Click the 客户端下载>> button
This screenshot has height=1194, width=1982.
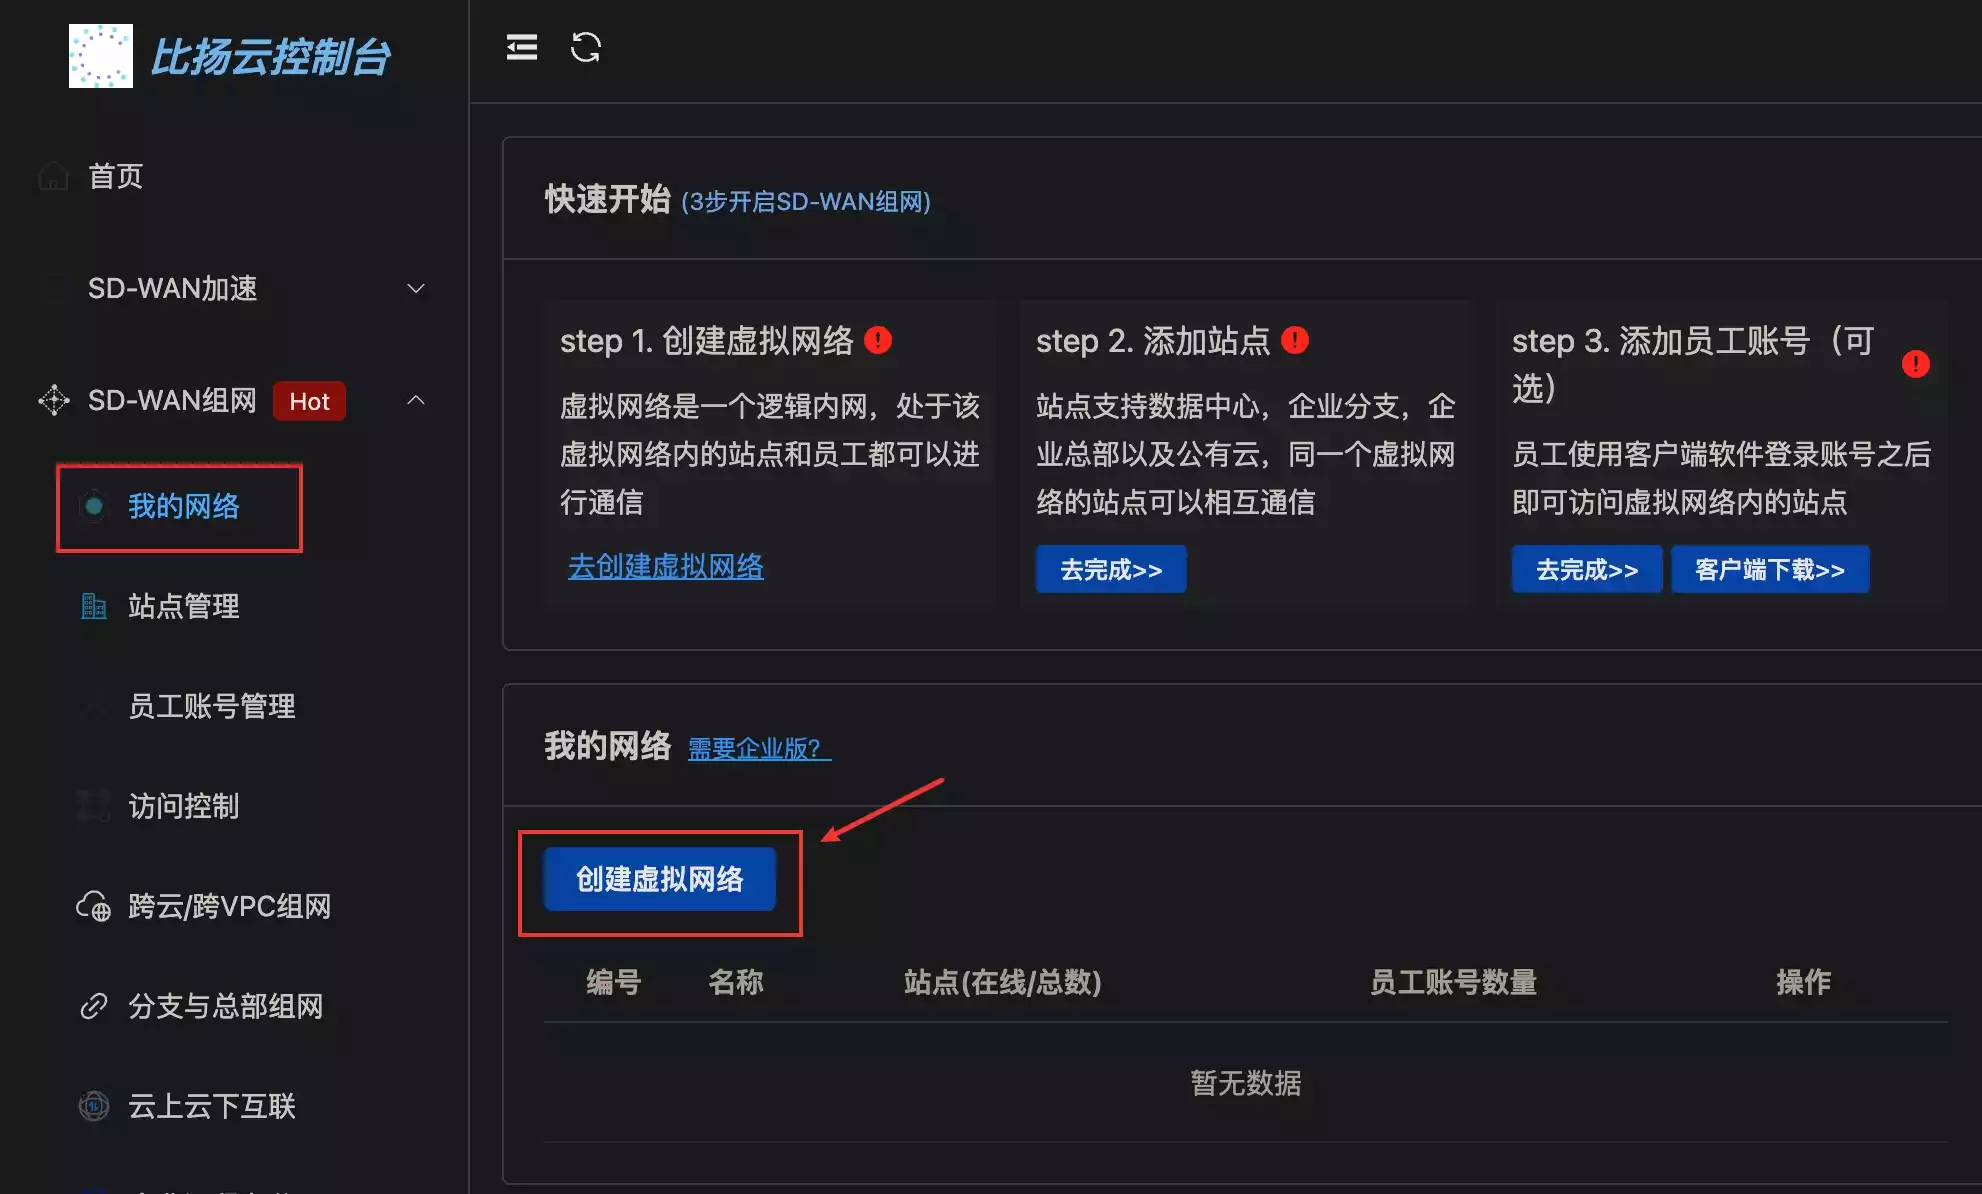pos(1769,570)
